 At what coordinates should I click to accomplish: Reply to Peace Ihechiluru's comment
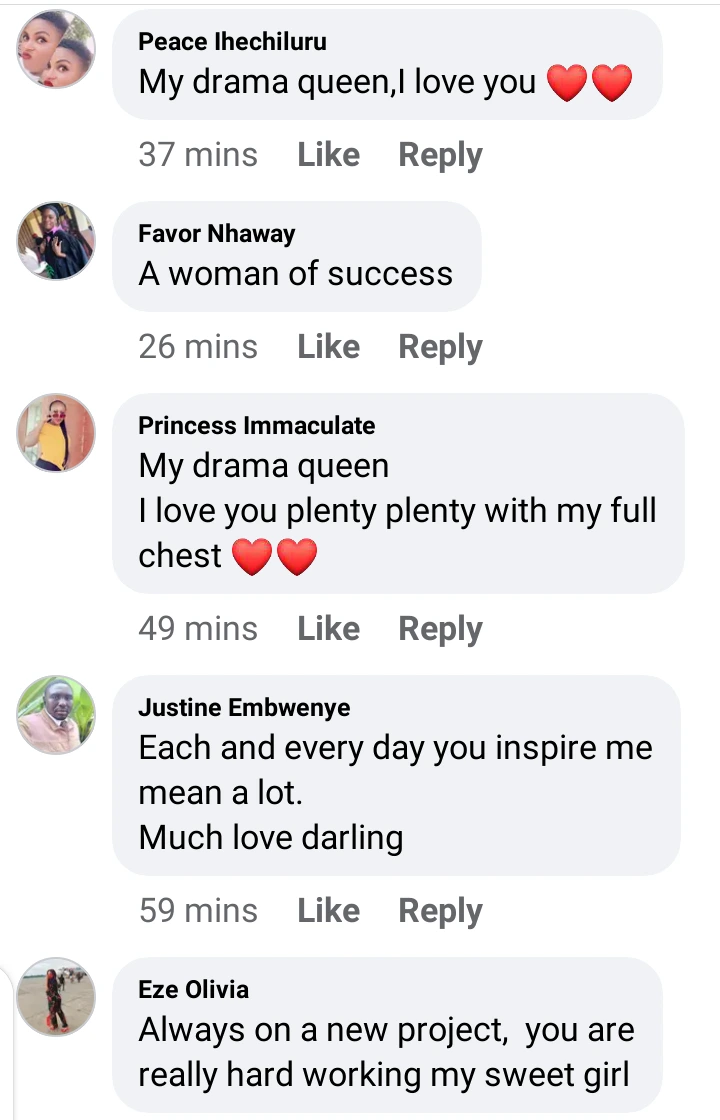tap(440, 155)
